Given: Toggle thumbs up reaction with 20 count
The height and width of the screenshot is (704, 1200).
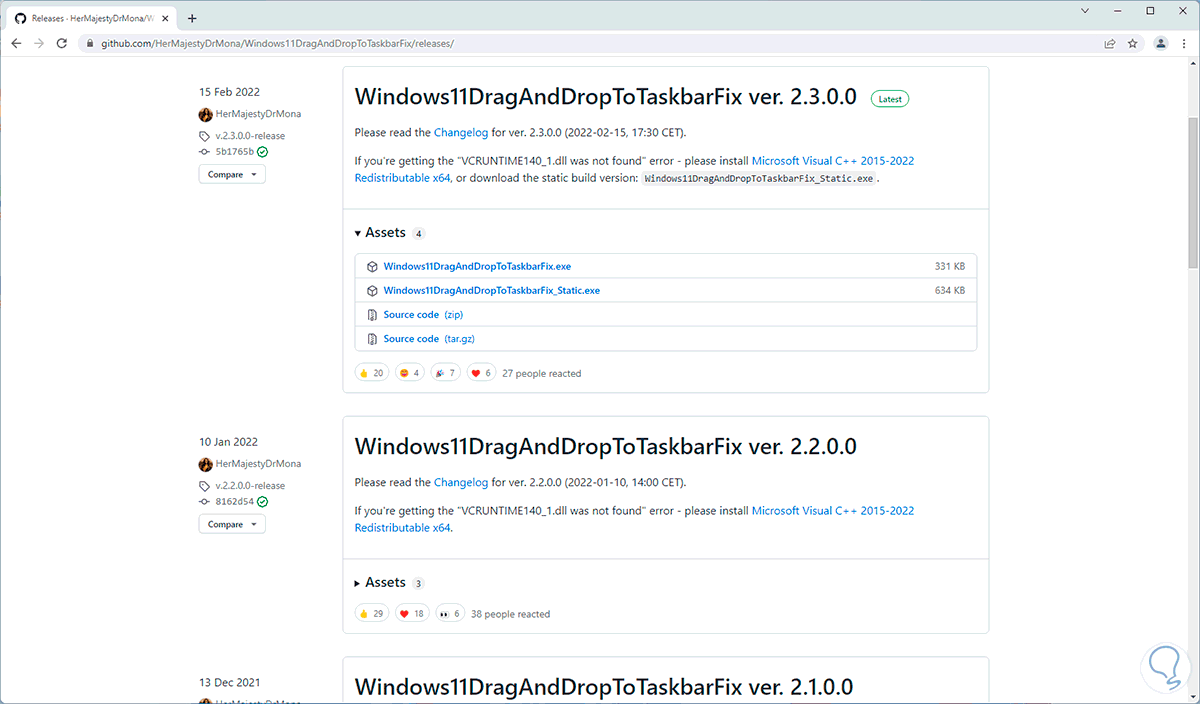Looking at the screenshot, I should click(x=372, y=373).
